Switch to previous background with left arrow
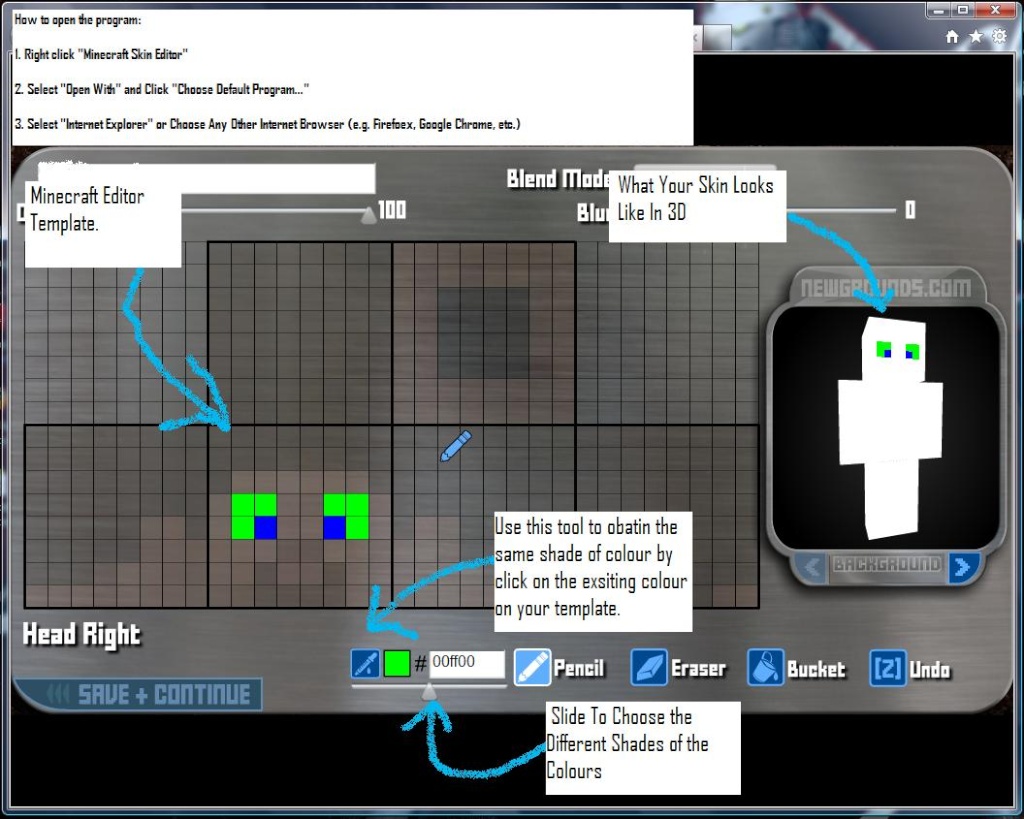Viewport: 1024px width, 819px height. click(810, 567)
